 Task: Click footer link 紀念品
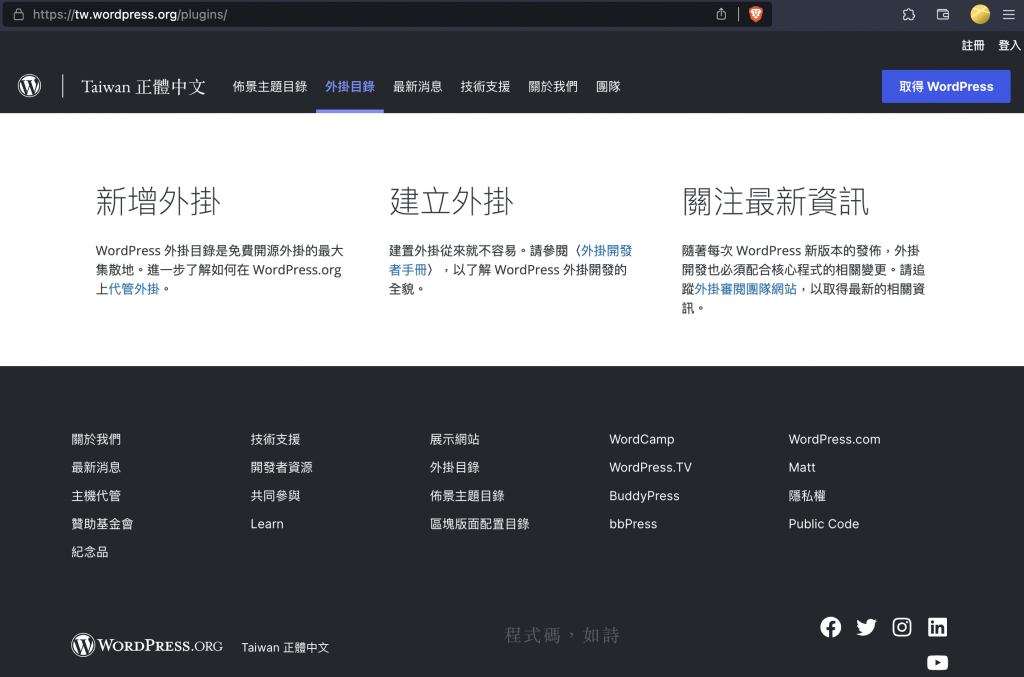89,552
